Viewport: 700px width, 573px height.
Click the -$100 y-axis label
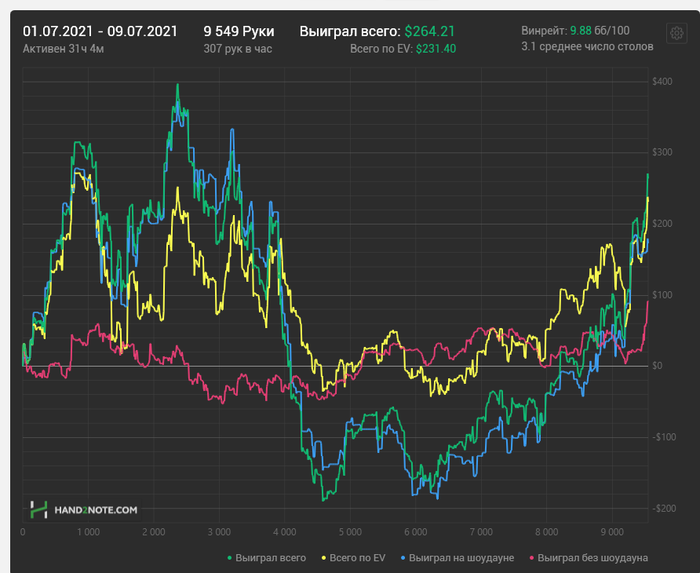tap(664, 437)
